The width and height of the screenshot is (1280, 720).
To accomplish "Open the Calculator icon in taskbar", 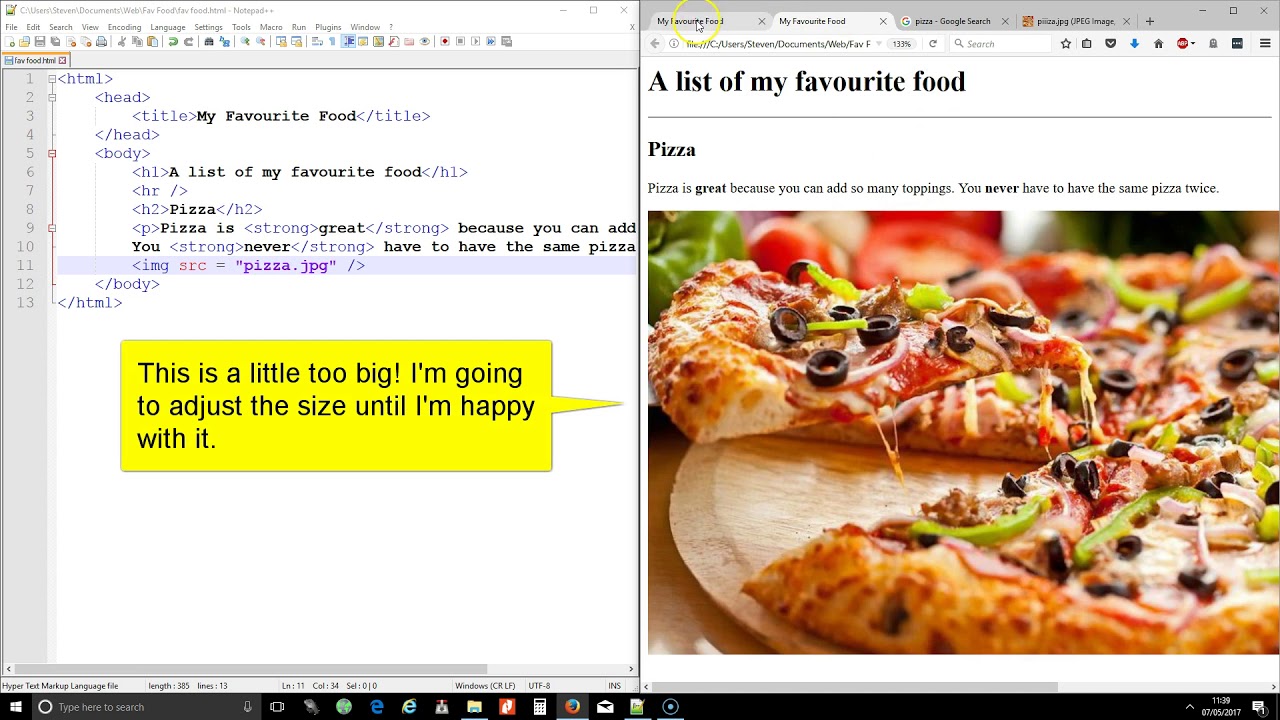I will (539, 707).
